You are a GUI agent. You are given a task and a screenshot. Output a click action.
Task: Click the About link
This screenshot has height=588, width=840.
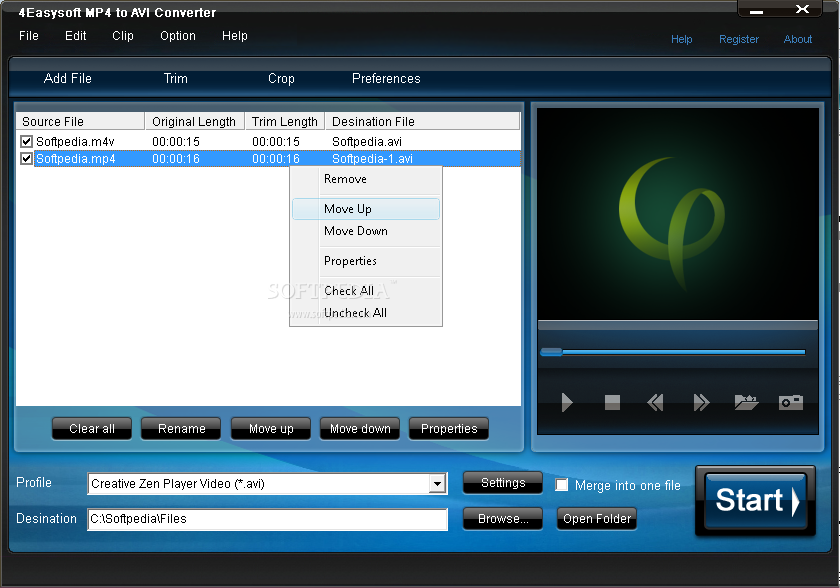pyautogui.click(x=798, y=39)
